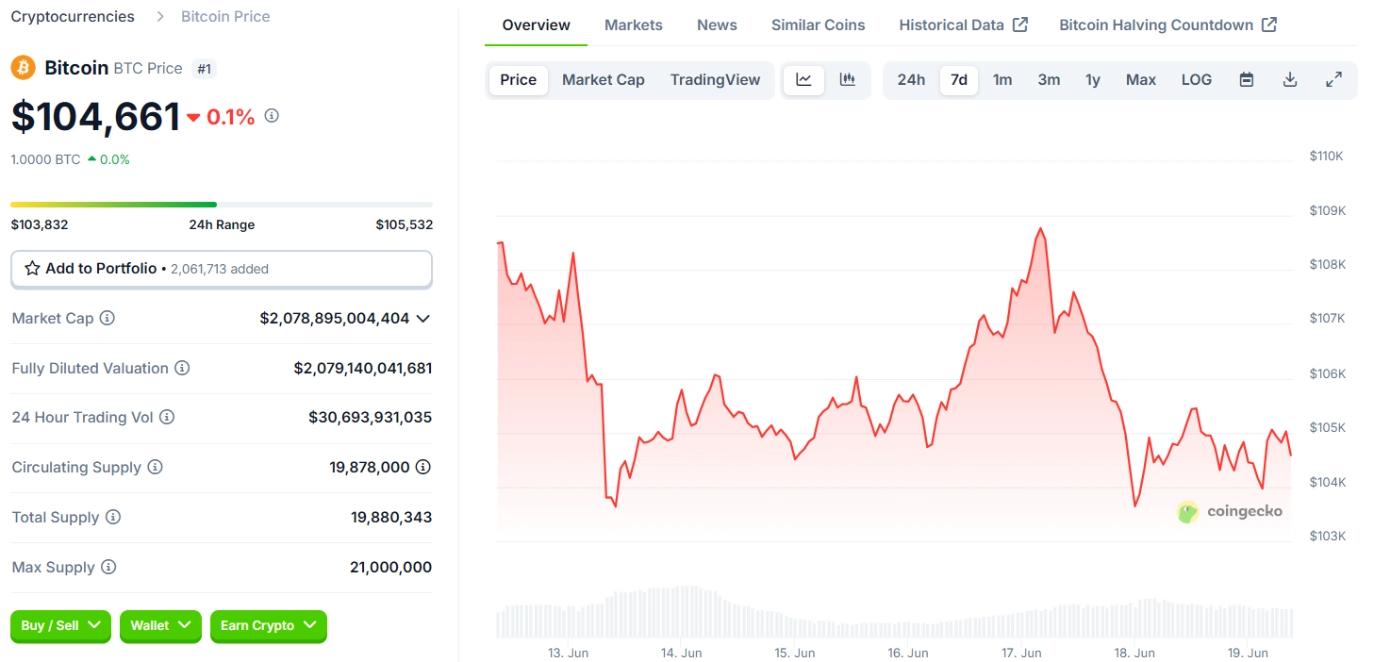The width and height of the screenshot is (1374, 662).
Task: Click the 21,000,000 max supply value
Action: click(x=391, y=567)
